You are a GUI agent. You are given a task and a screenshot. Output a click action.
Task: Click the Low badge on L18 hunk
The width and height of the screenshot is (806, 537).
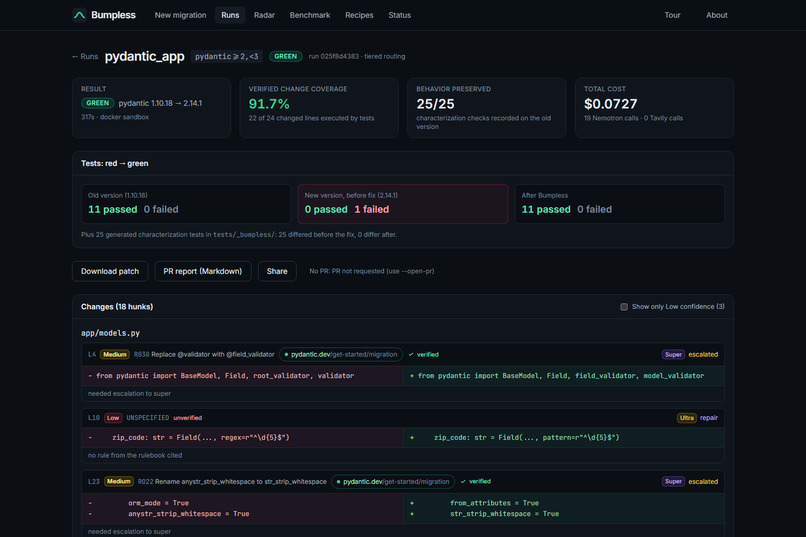click(x=113, y=418)
